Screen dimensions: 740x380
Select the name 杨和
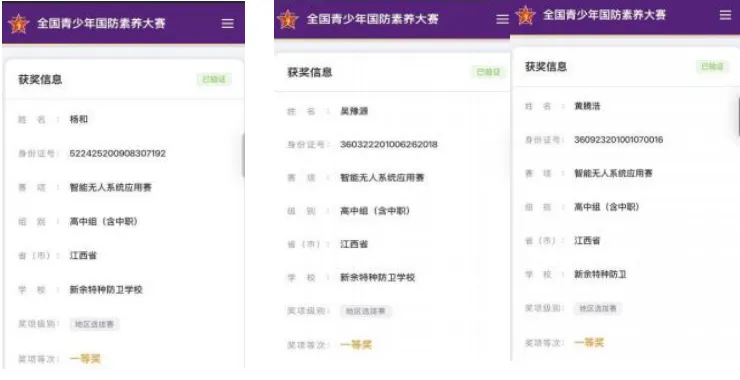pyautogui.click(x=79, y=119)
